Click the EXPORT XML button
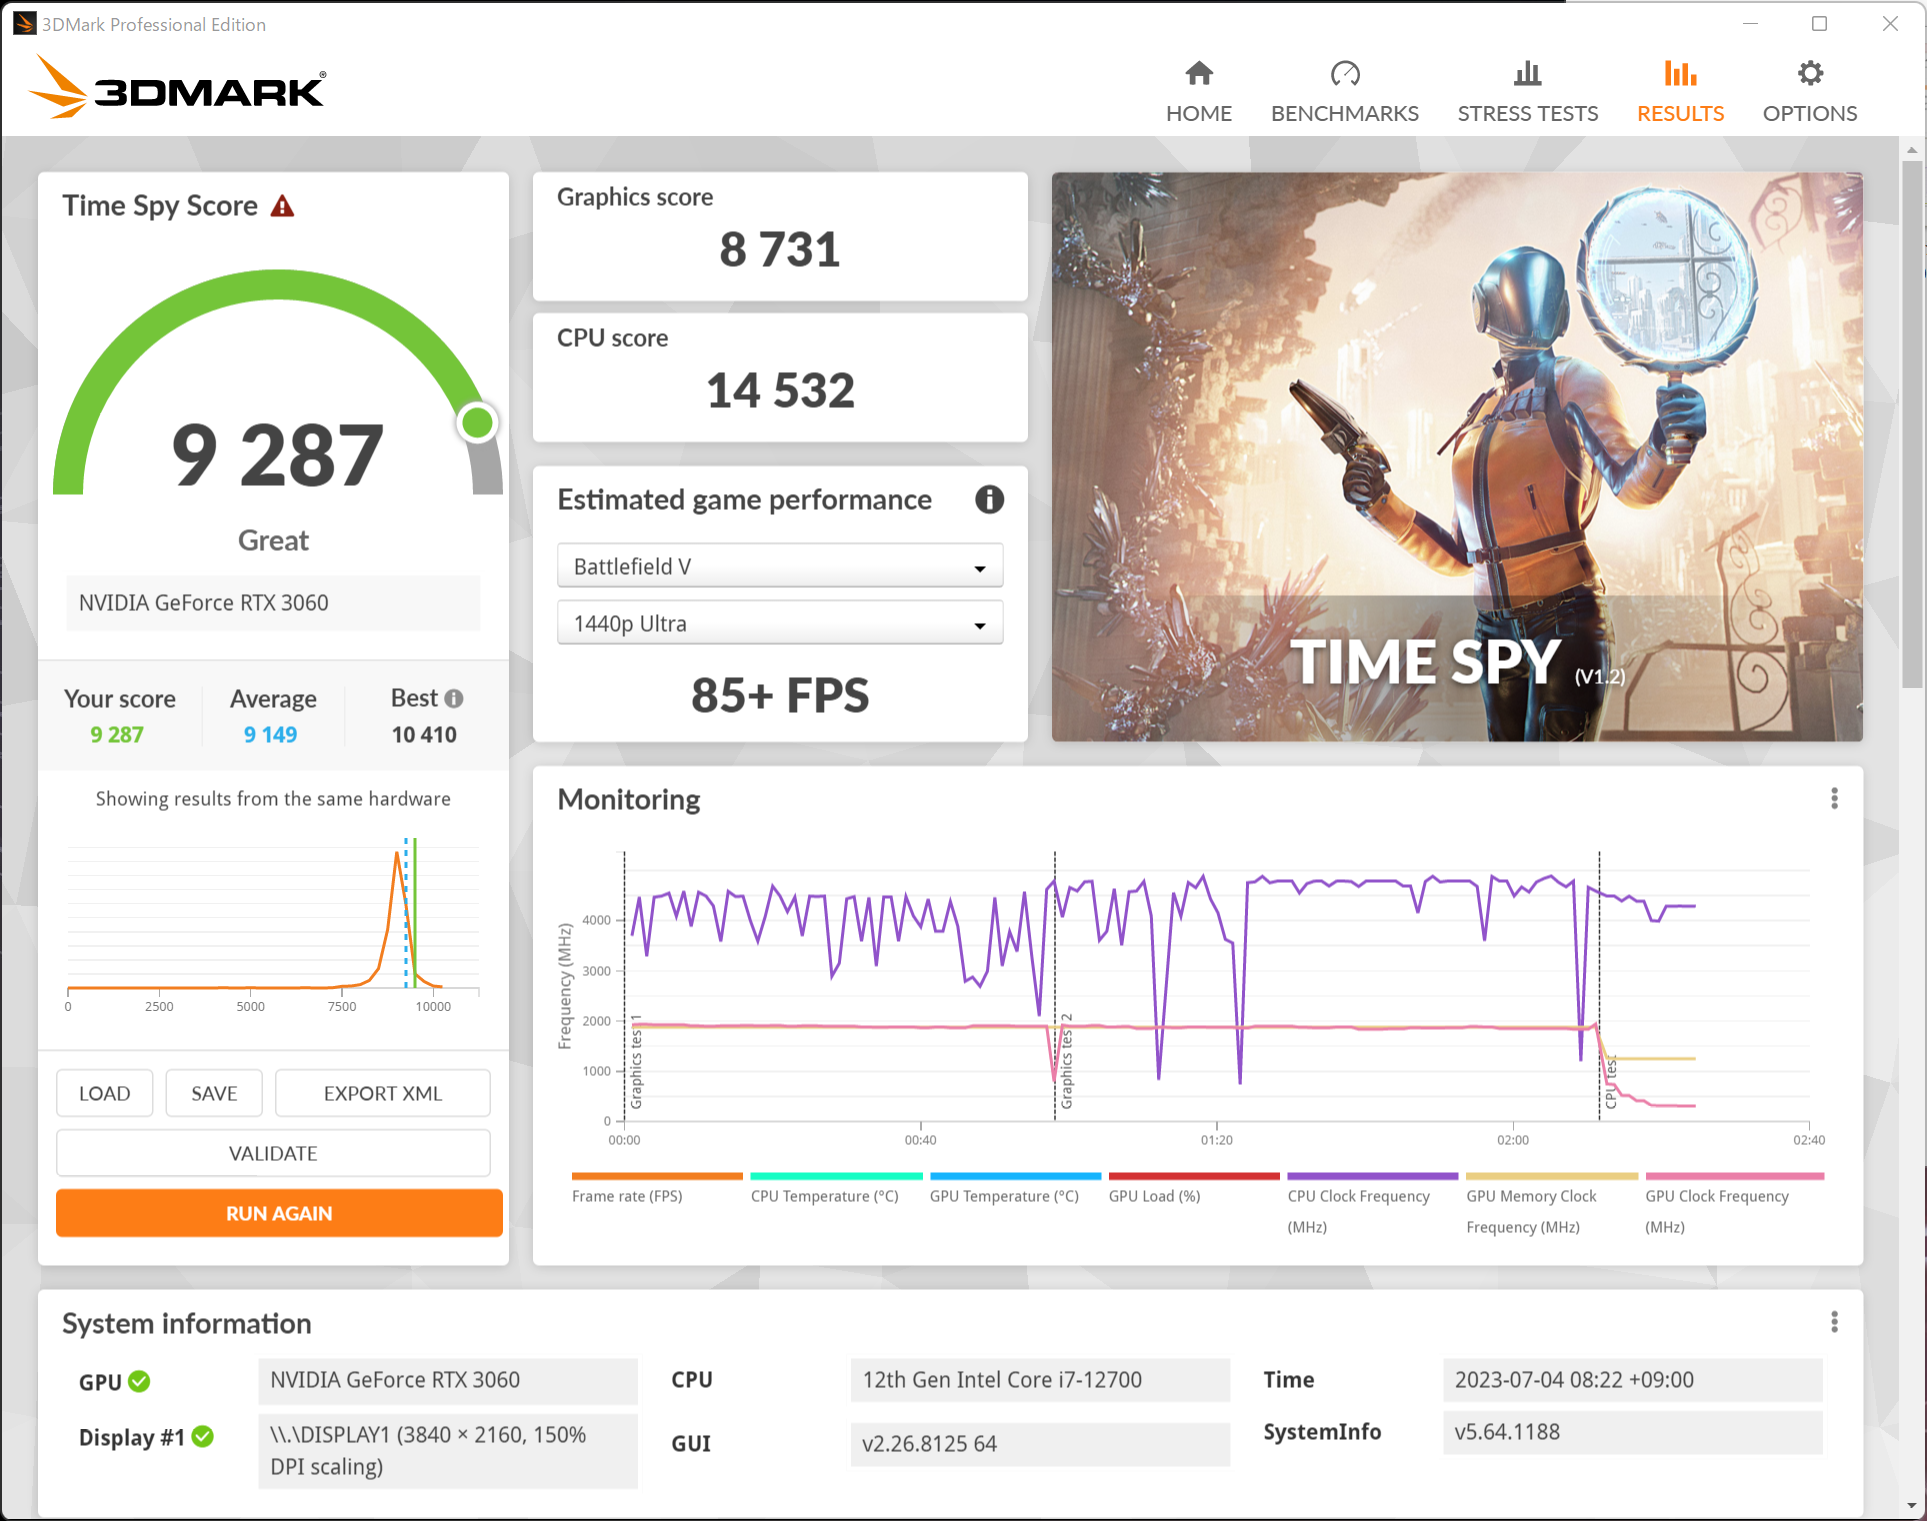 pos(382,1093)
